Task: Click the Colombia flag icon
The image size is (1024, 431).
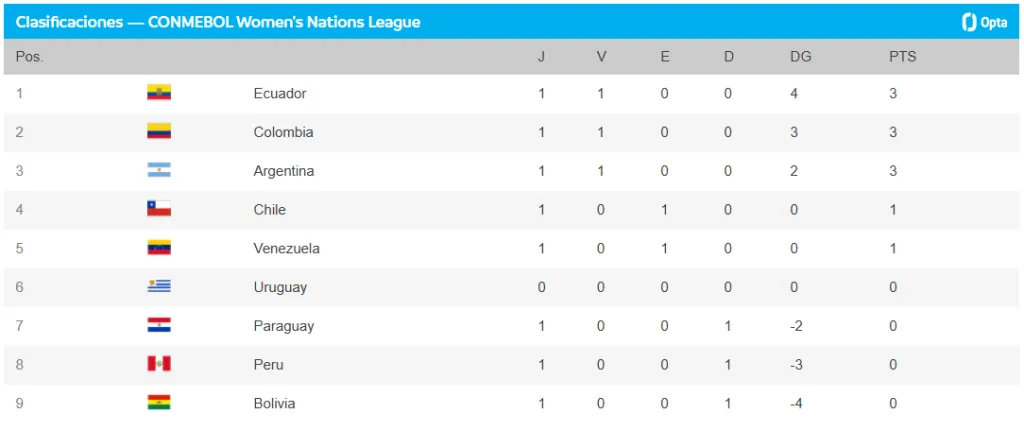Action: (159, 132)
